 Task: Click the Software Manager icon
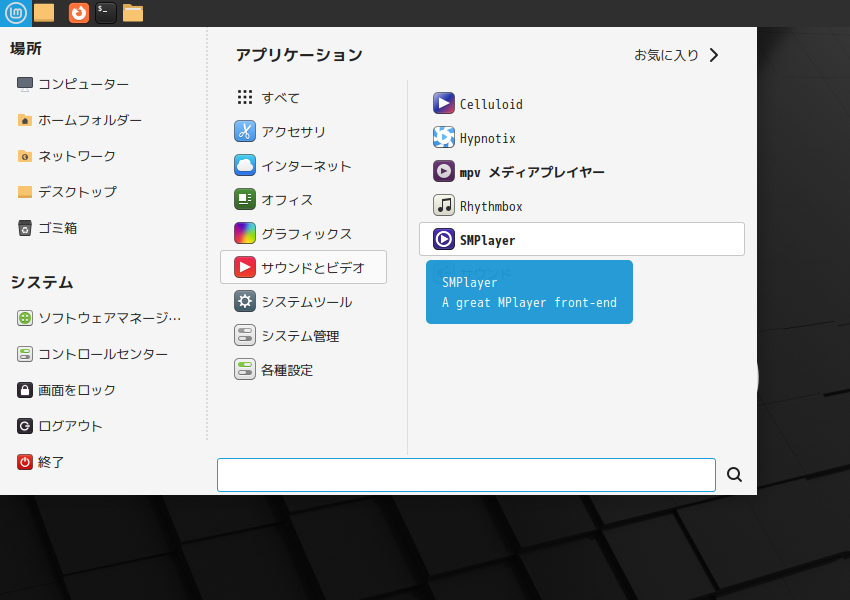point(24,318)
